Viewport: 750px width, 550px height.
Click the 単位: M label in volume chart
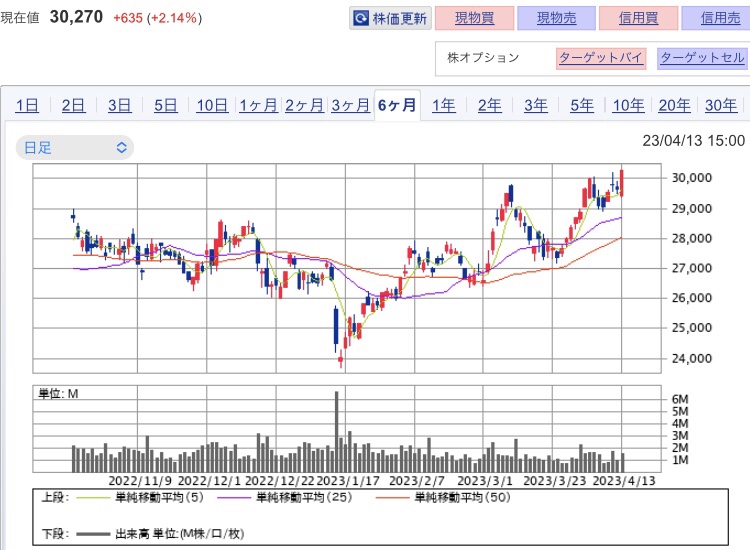[x=58, y=394]
